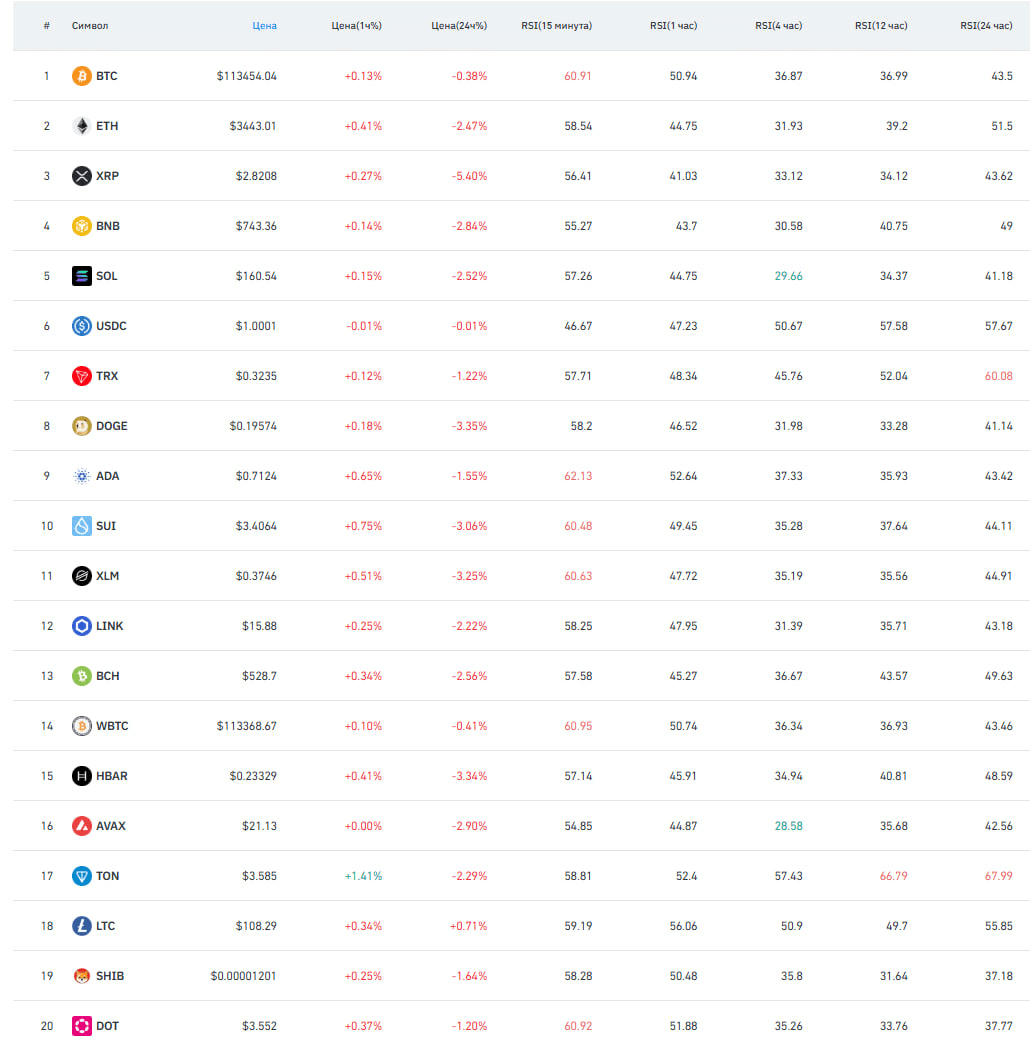Click the Shiba Inu SHIB icon
Image resolution: width=1030 pixels, height=1049 pixels.
(82, 976)
